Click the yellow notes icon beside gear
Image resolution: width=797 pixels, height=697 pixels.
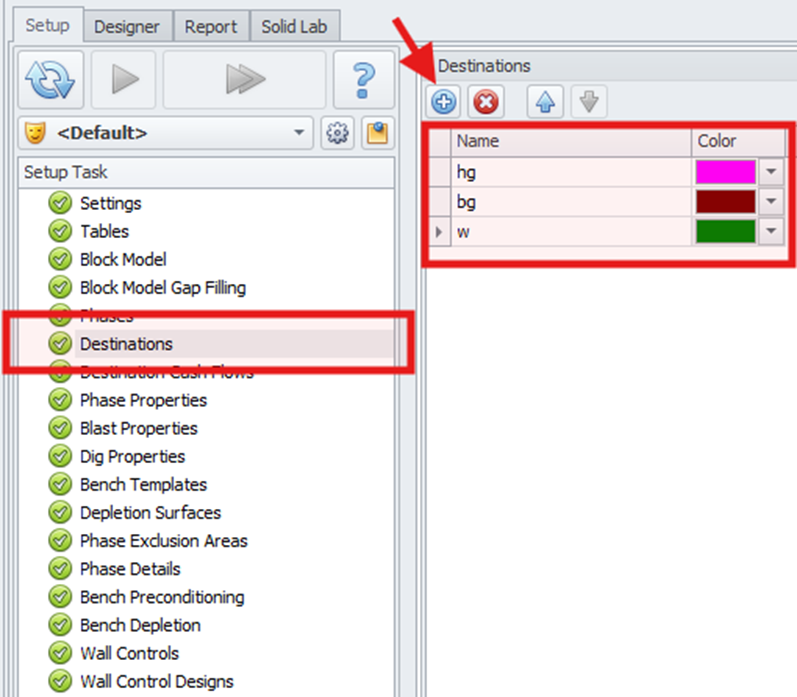point(376,133)
